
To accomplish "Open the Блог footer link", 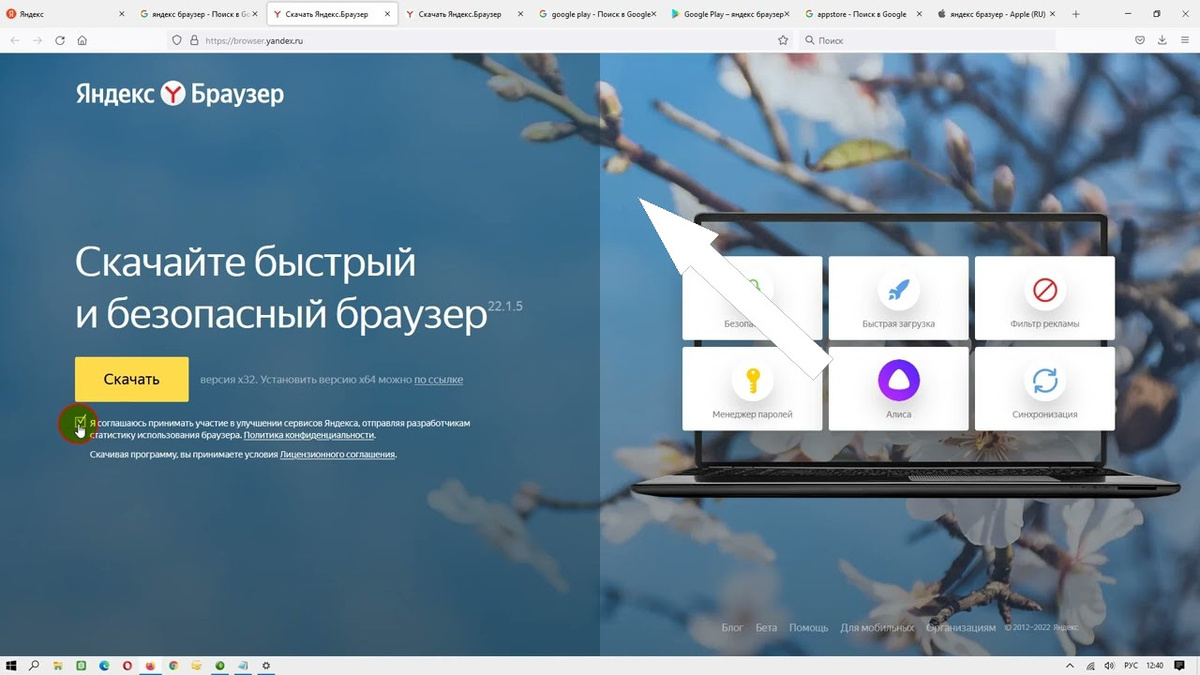I will point(732,628).
